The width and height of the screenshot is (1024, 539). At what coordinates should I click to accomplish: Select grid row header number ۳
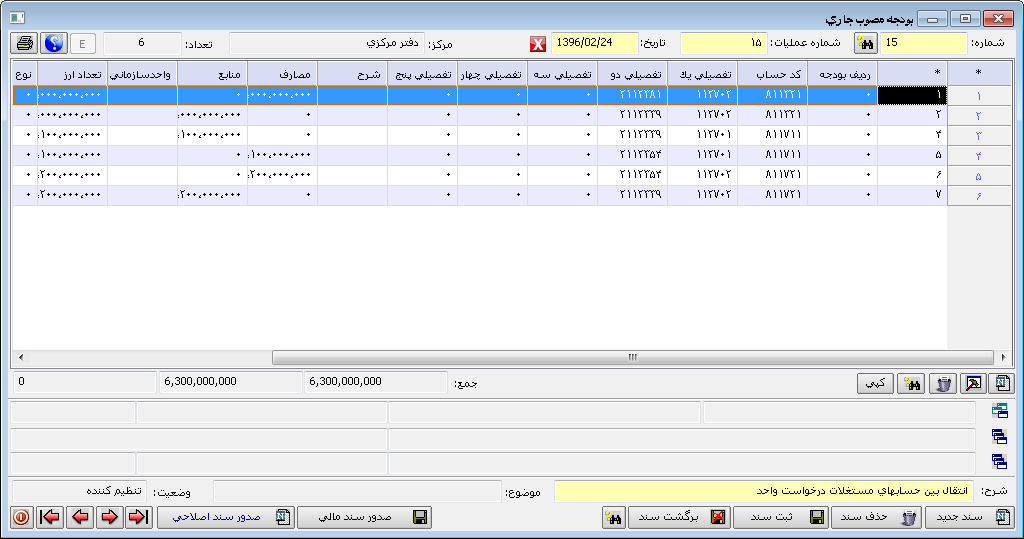pos(978,135)
